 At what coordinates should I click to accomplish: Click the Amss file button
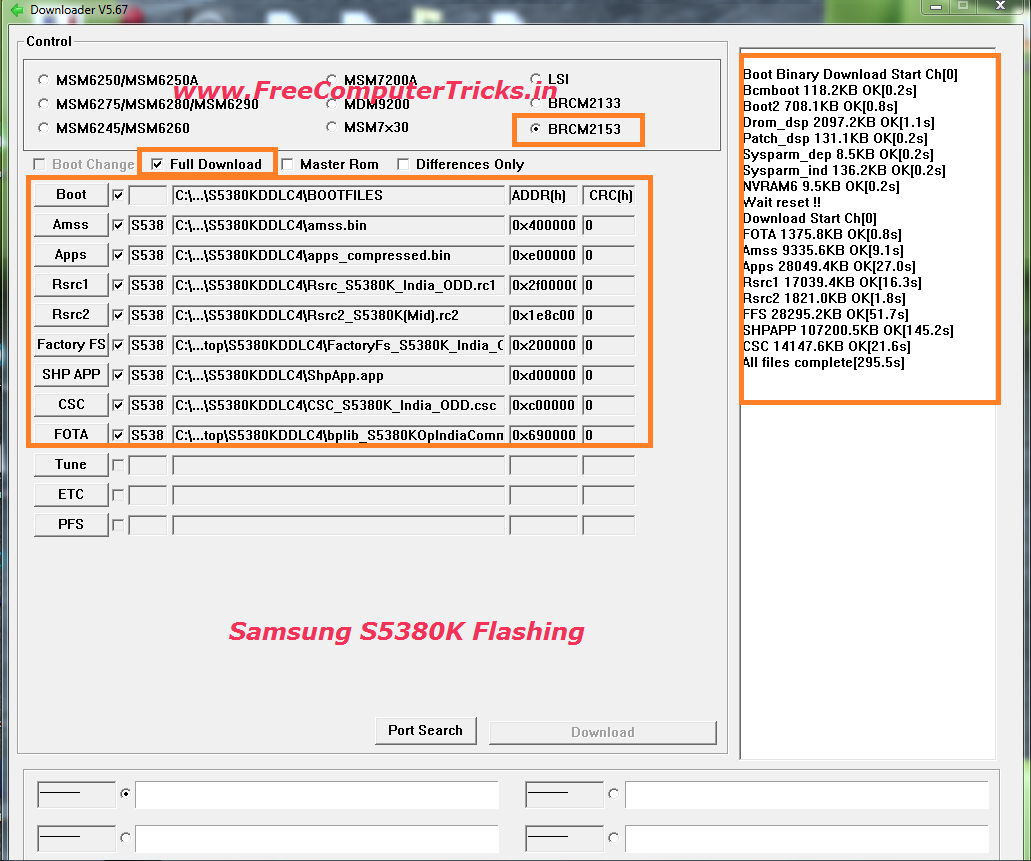pyautogui.click(x=71, y=225)
